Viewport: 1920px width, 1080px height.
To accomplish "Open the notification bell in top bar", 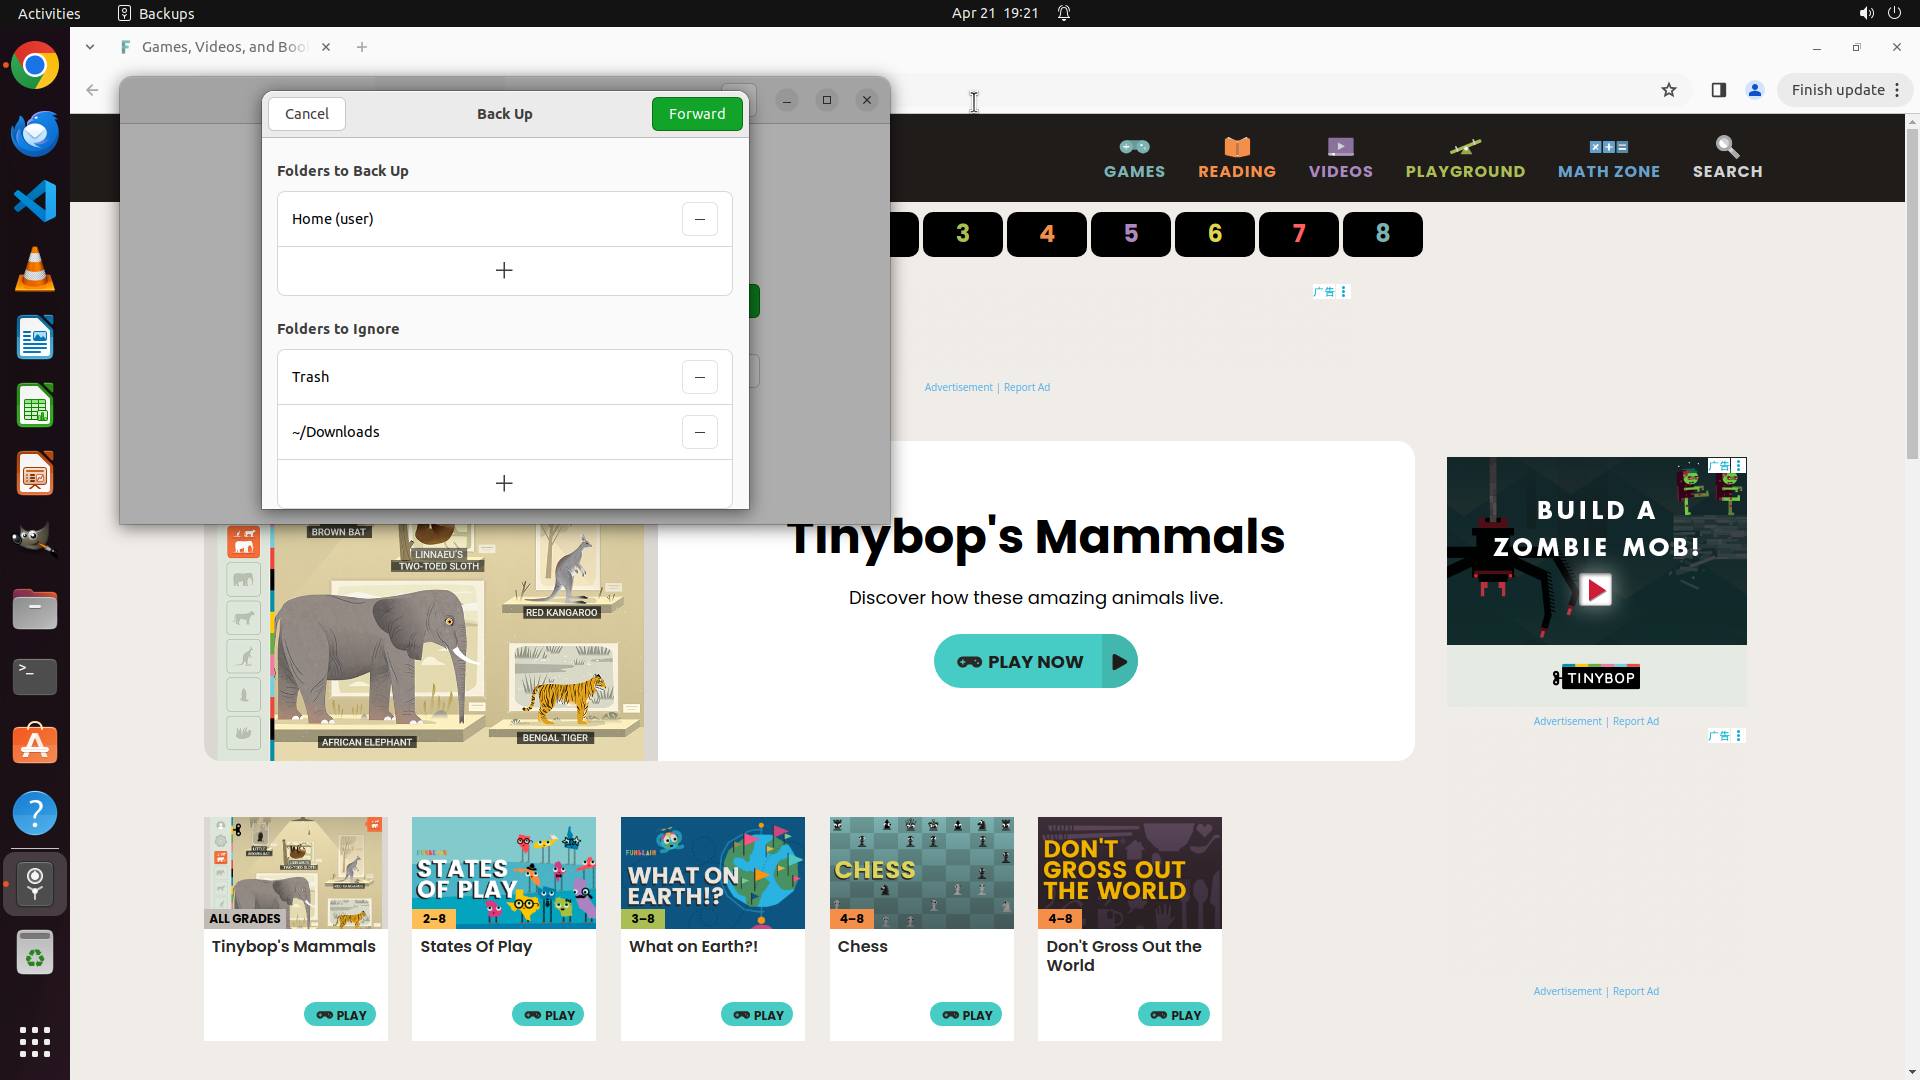I will [x=1064, y=13].
